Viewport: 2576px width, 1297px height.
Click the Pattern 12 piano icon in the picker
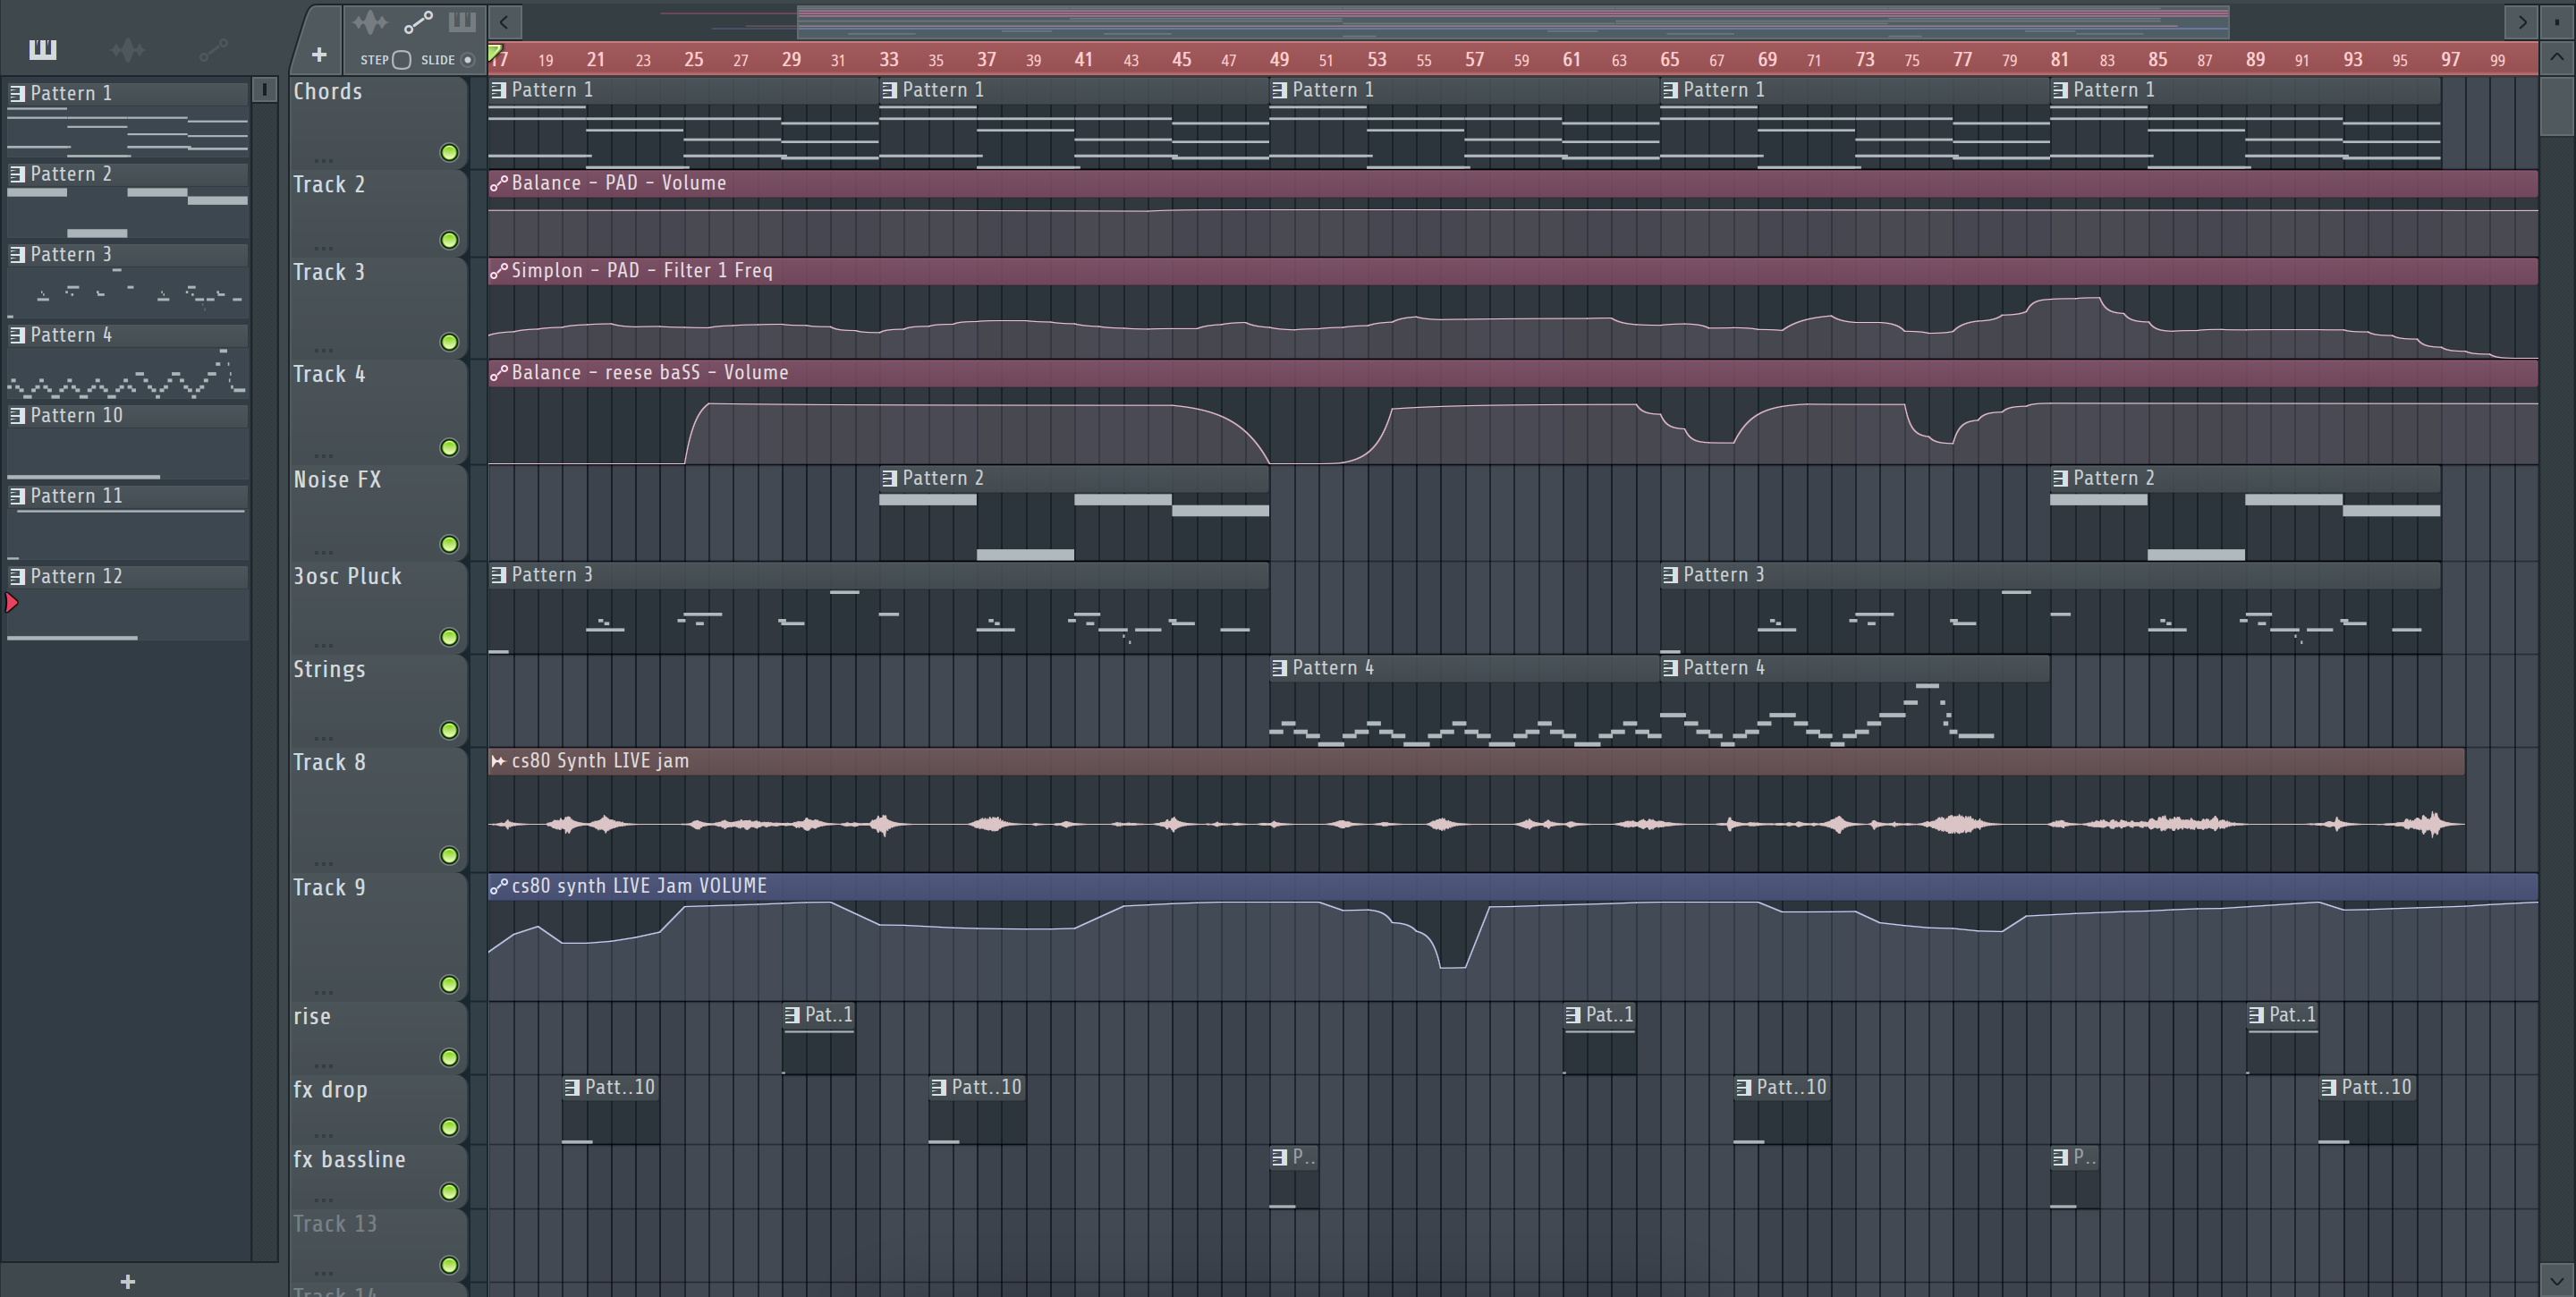pyautogui.click(x=17, y=576)
